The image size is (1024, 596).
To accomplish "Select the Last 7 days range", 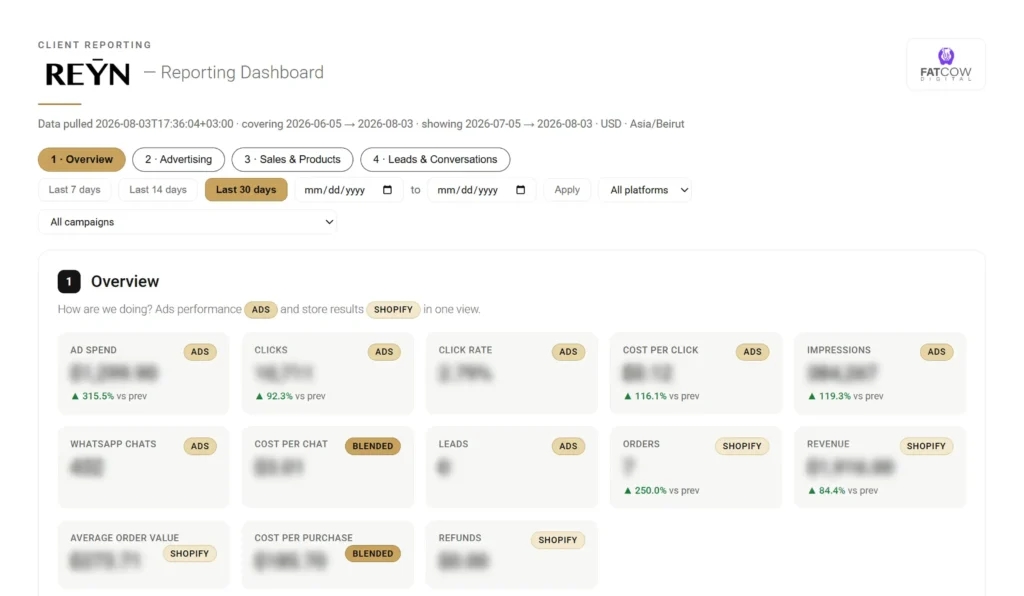I will [x=74, y=190].
